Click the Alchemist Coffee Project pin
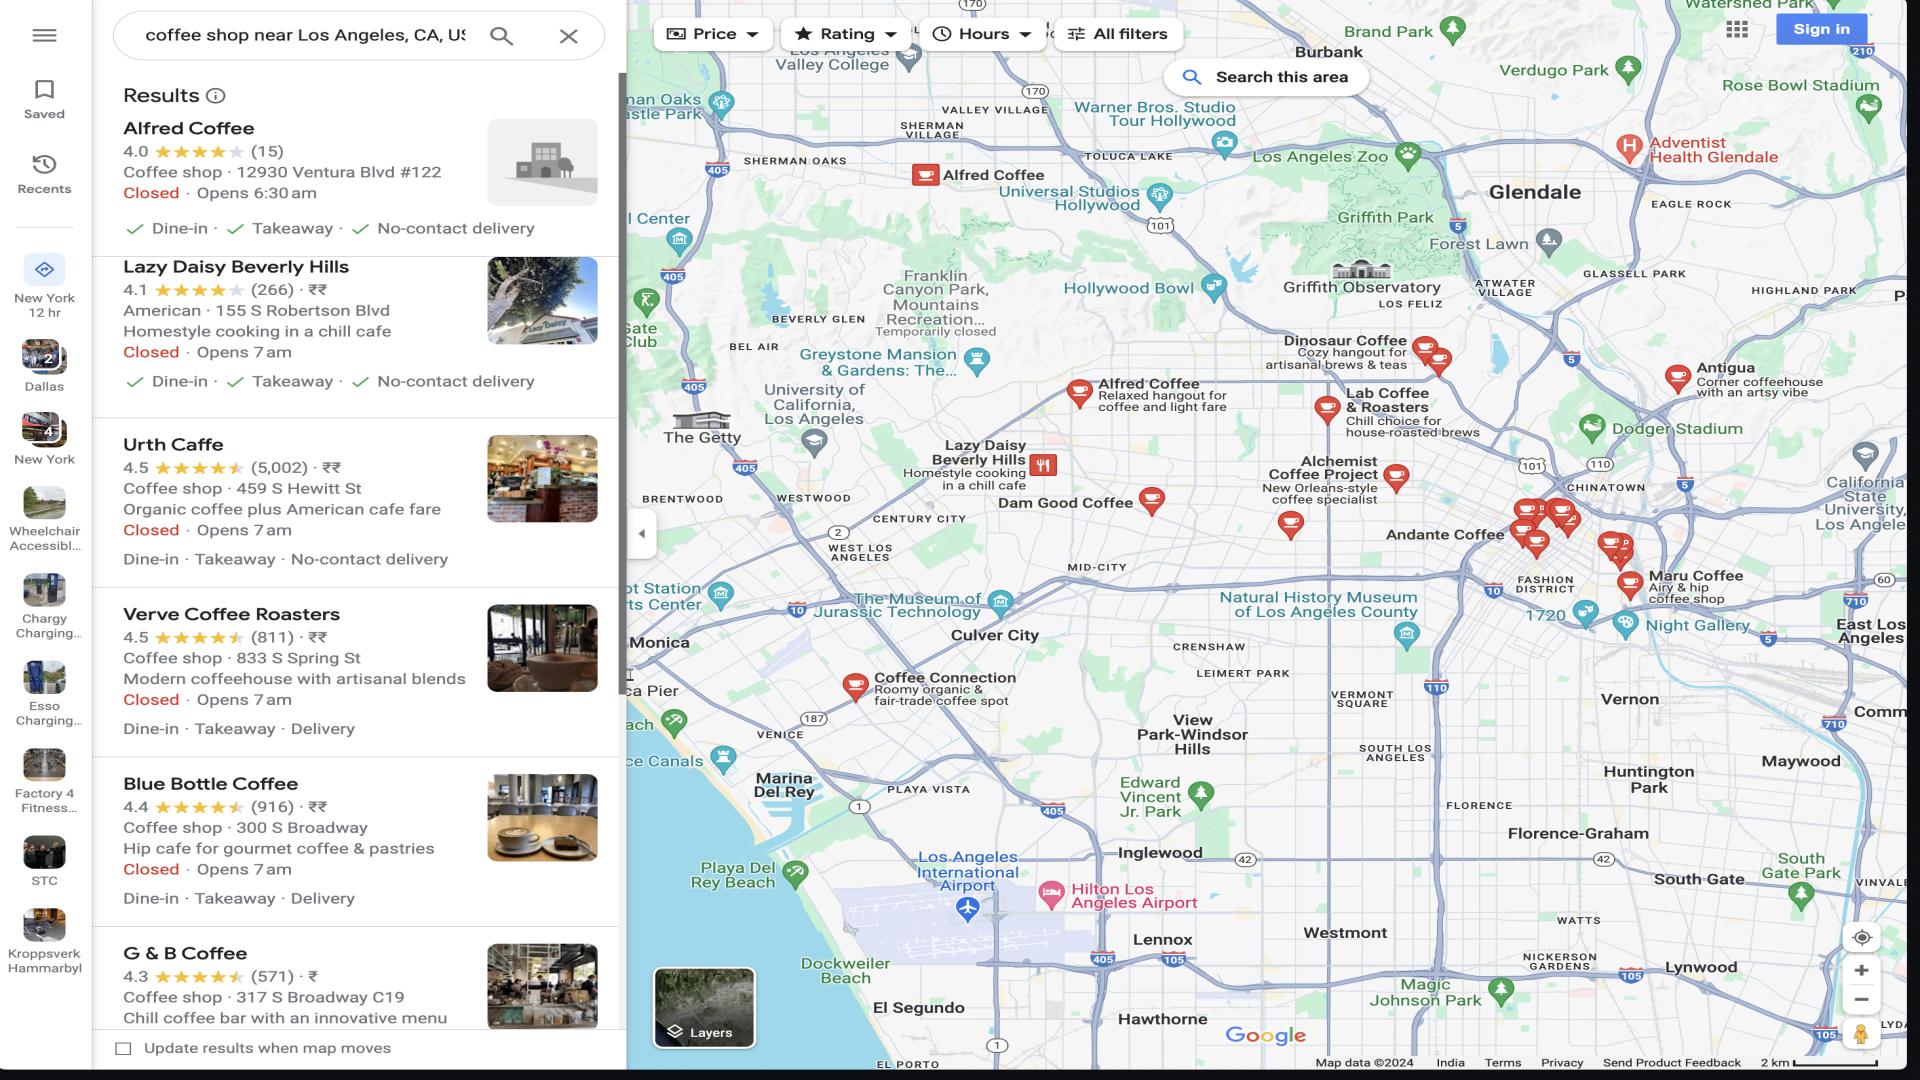The image size is (1920, 1080). coord(1396,477)
